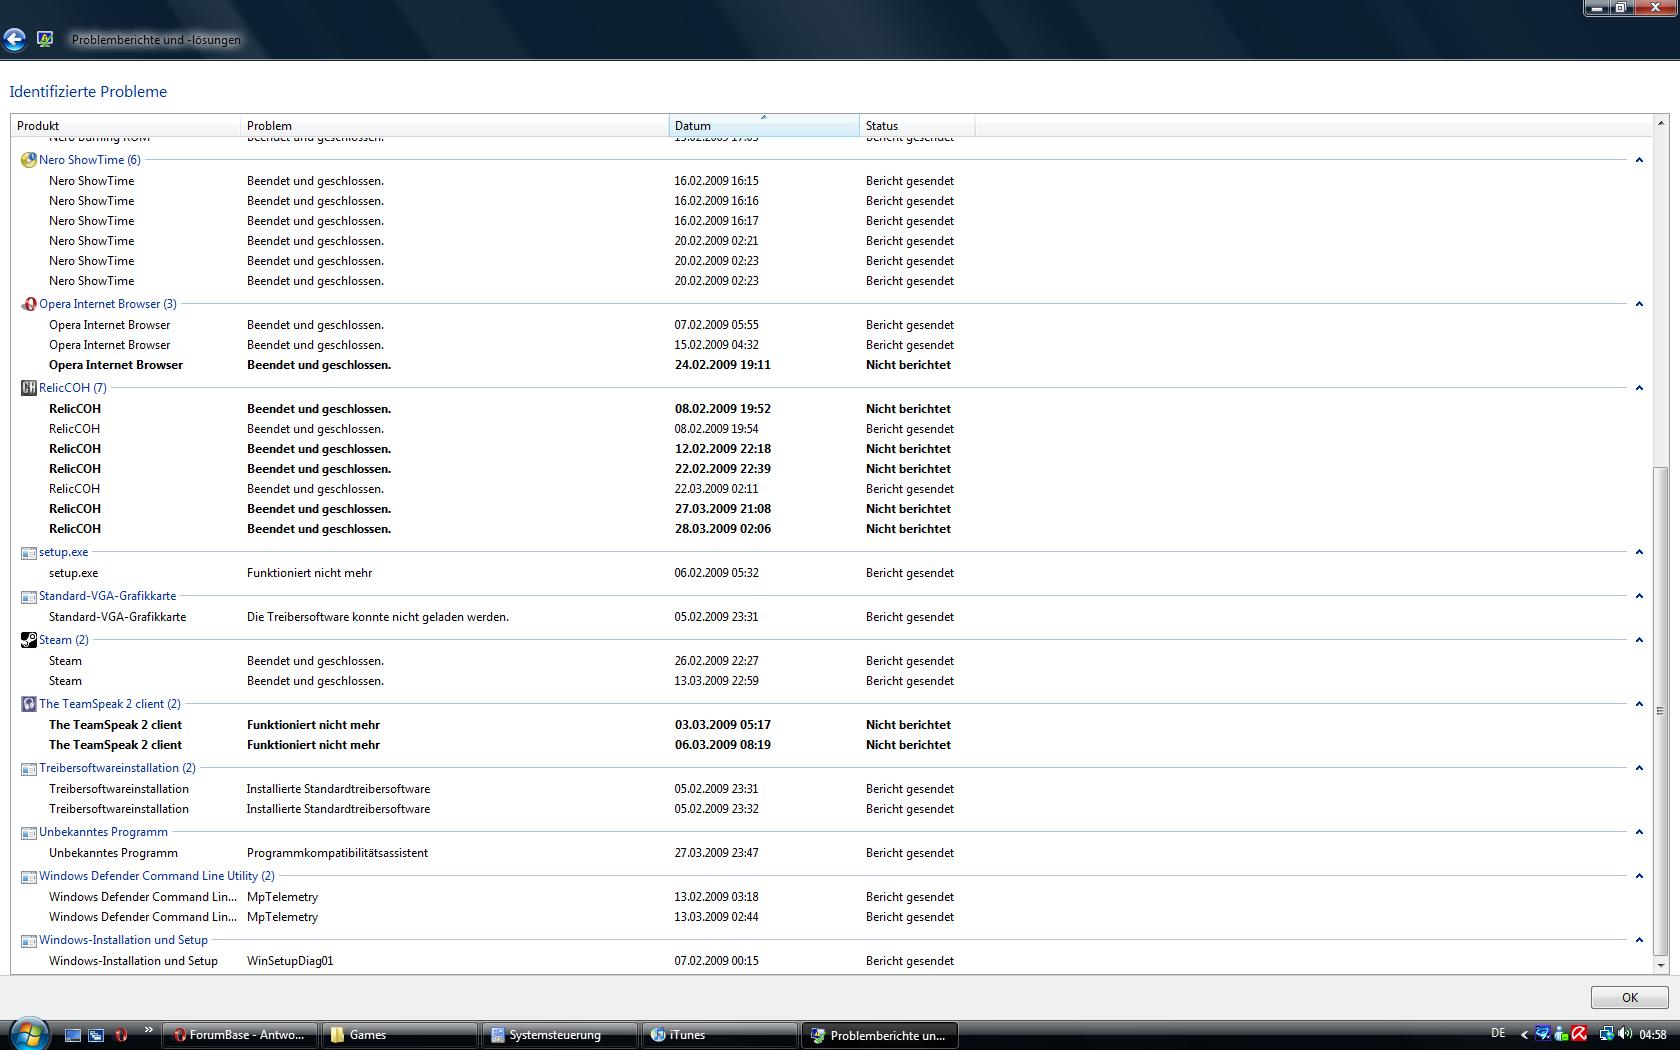
Task: Sort by the Problem column header
Action: (x=455, y=126)
